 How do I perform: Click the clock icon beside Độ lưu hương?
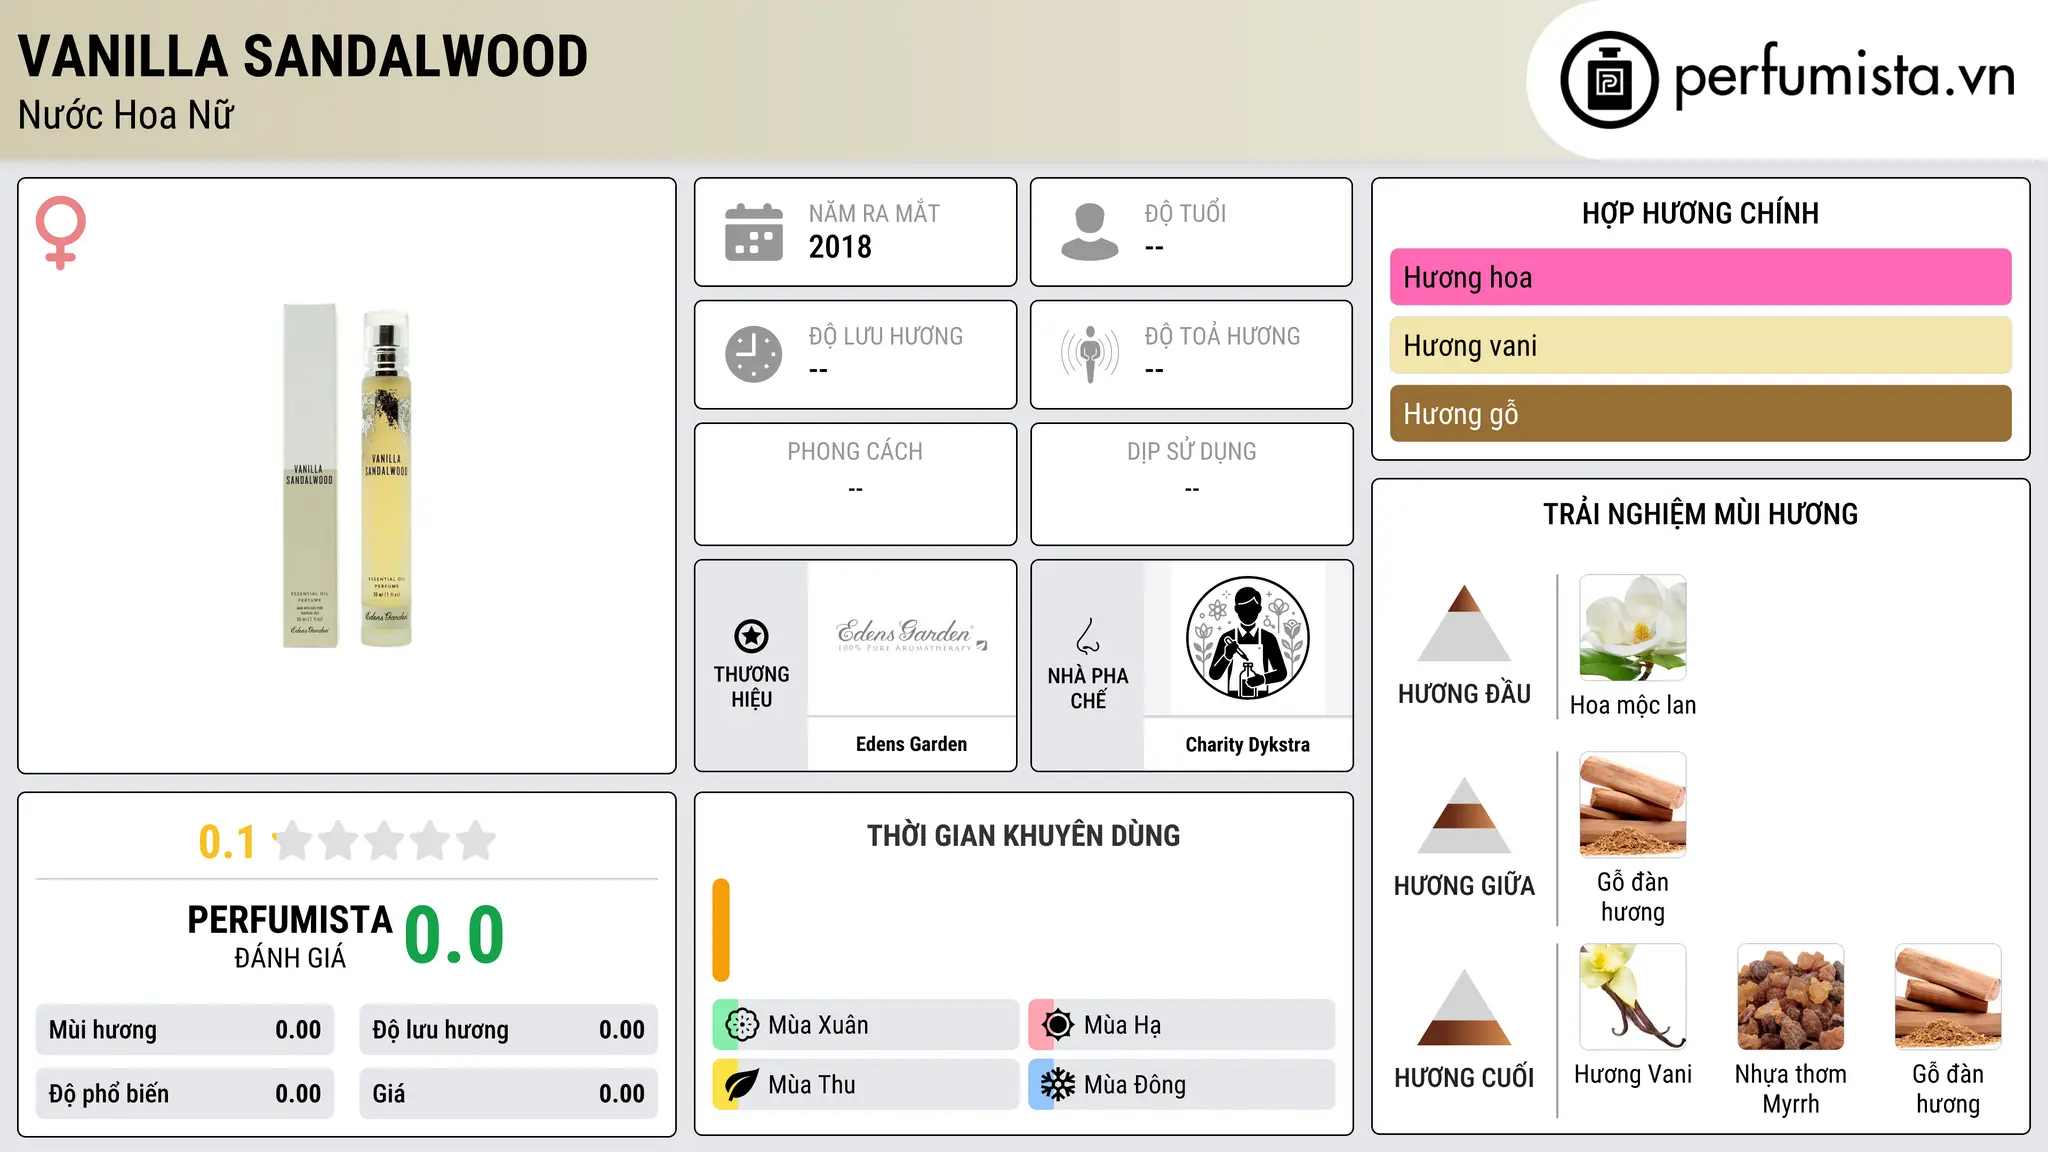pyautogui.click(x=754, y=354)
